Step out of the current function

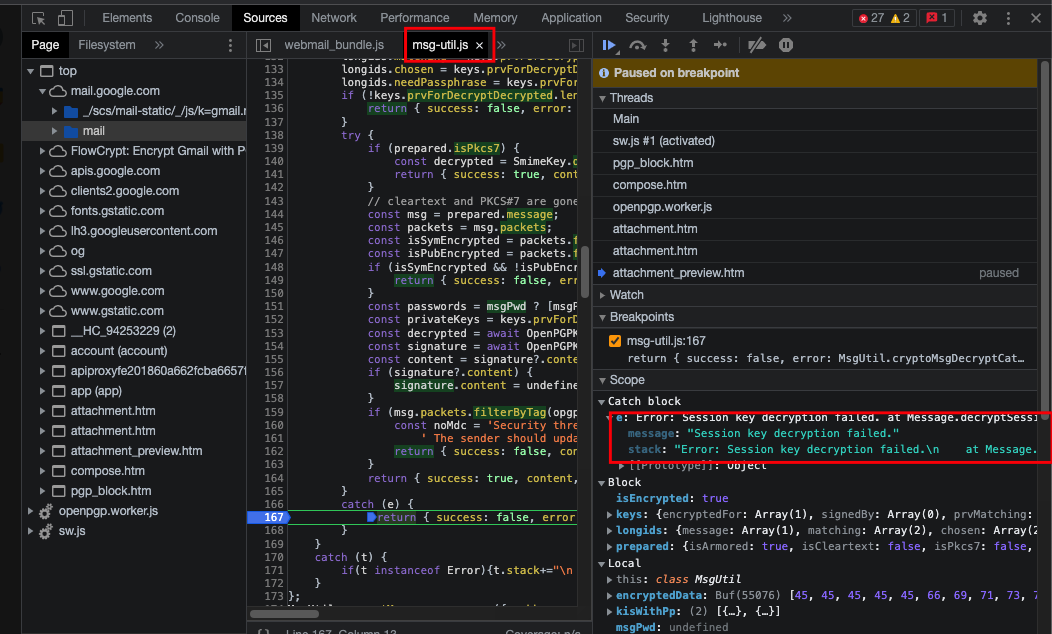pos(691,45)
